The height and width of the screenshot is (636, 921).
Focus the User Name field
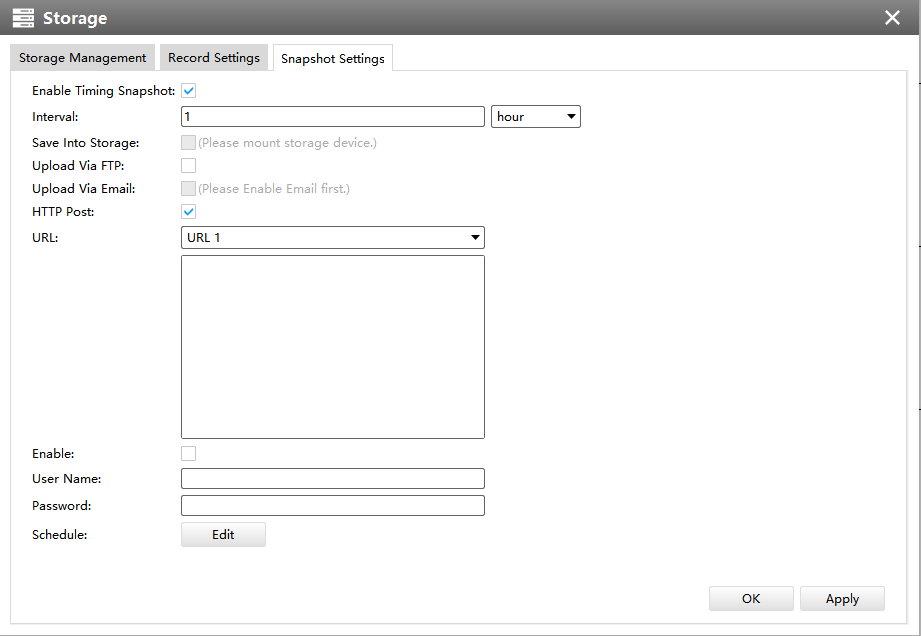point(332,479)
